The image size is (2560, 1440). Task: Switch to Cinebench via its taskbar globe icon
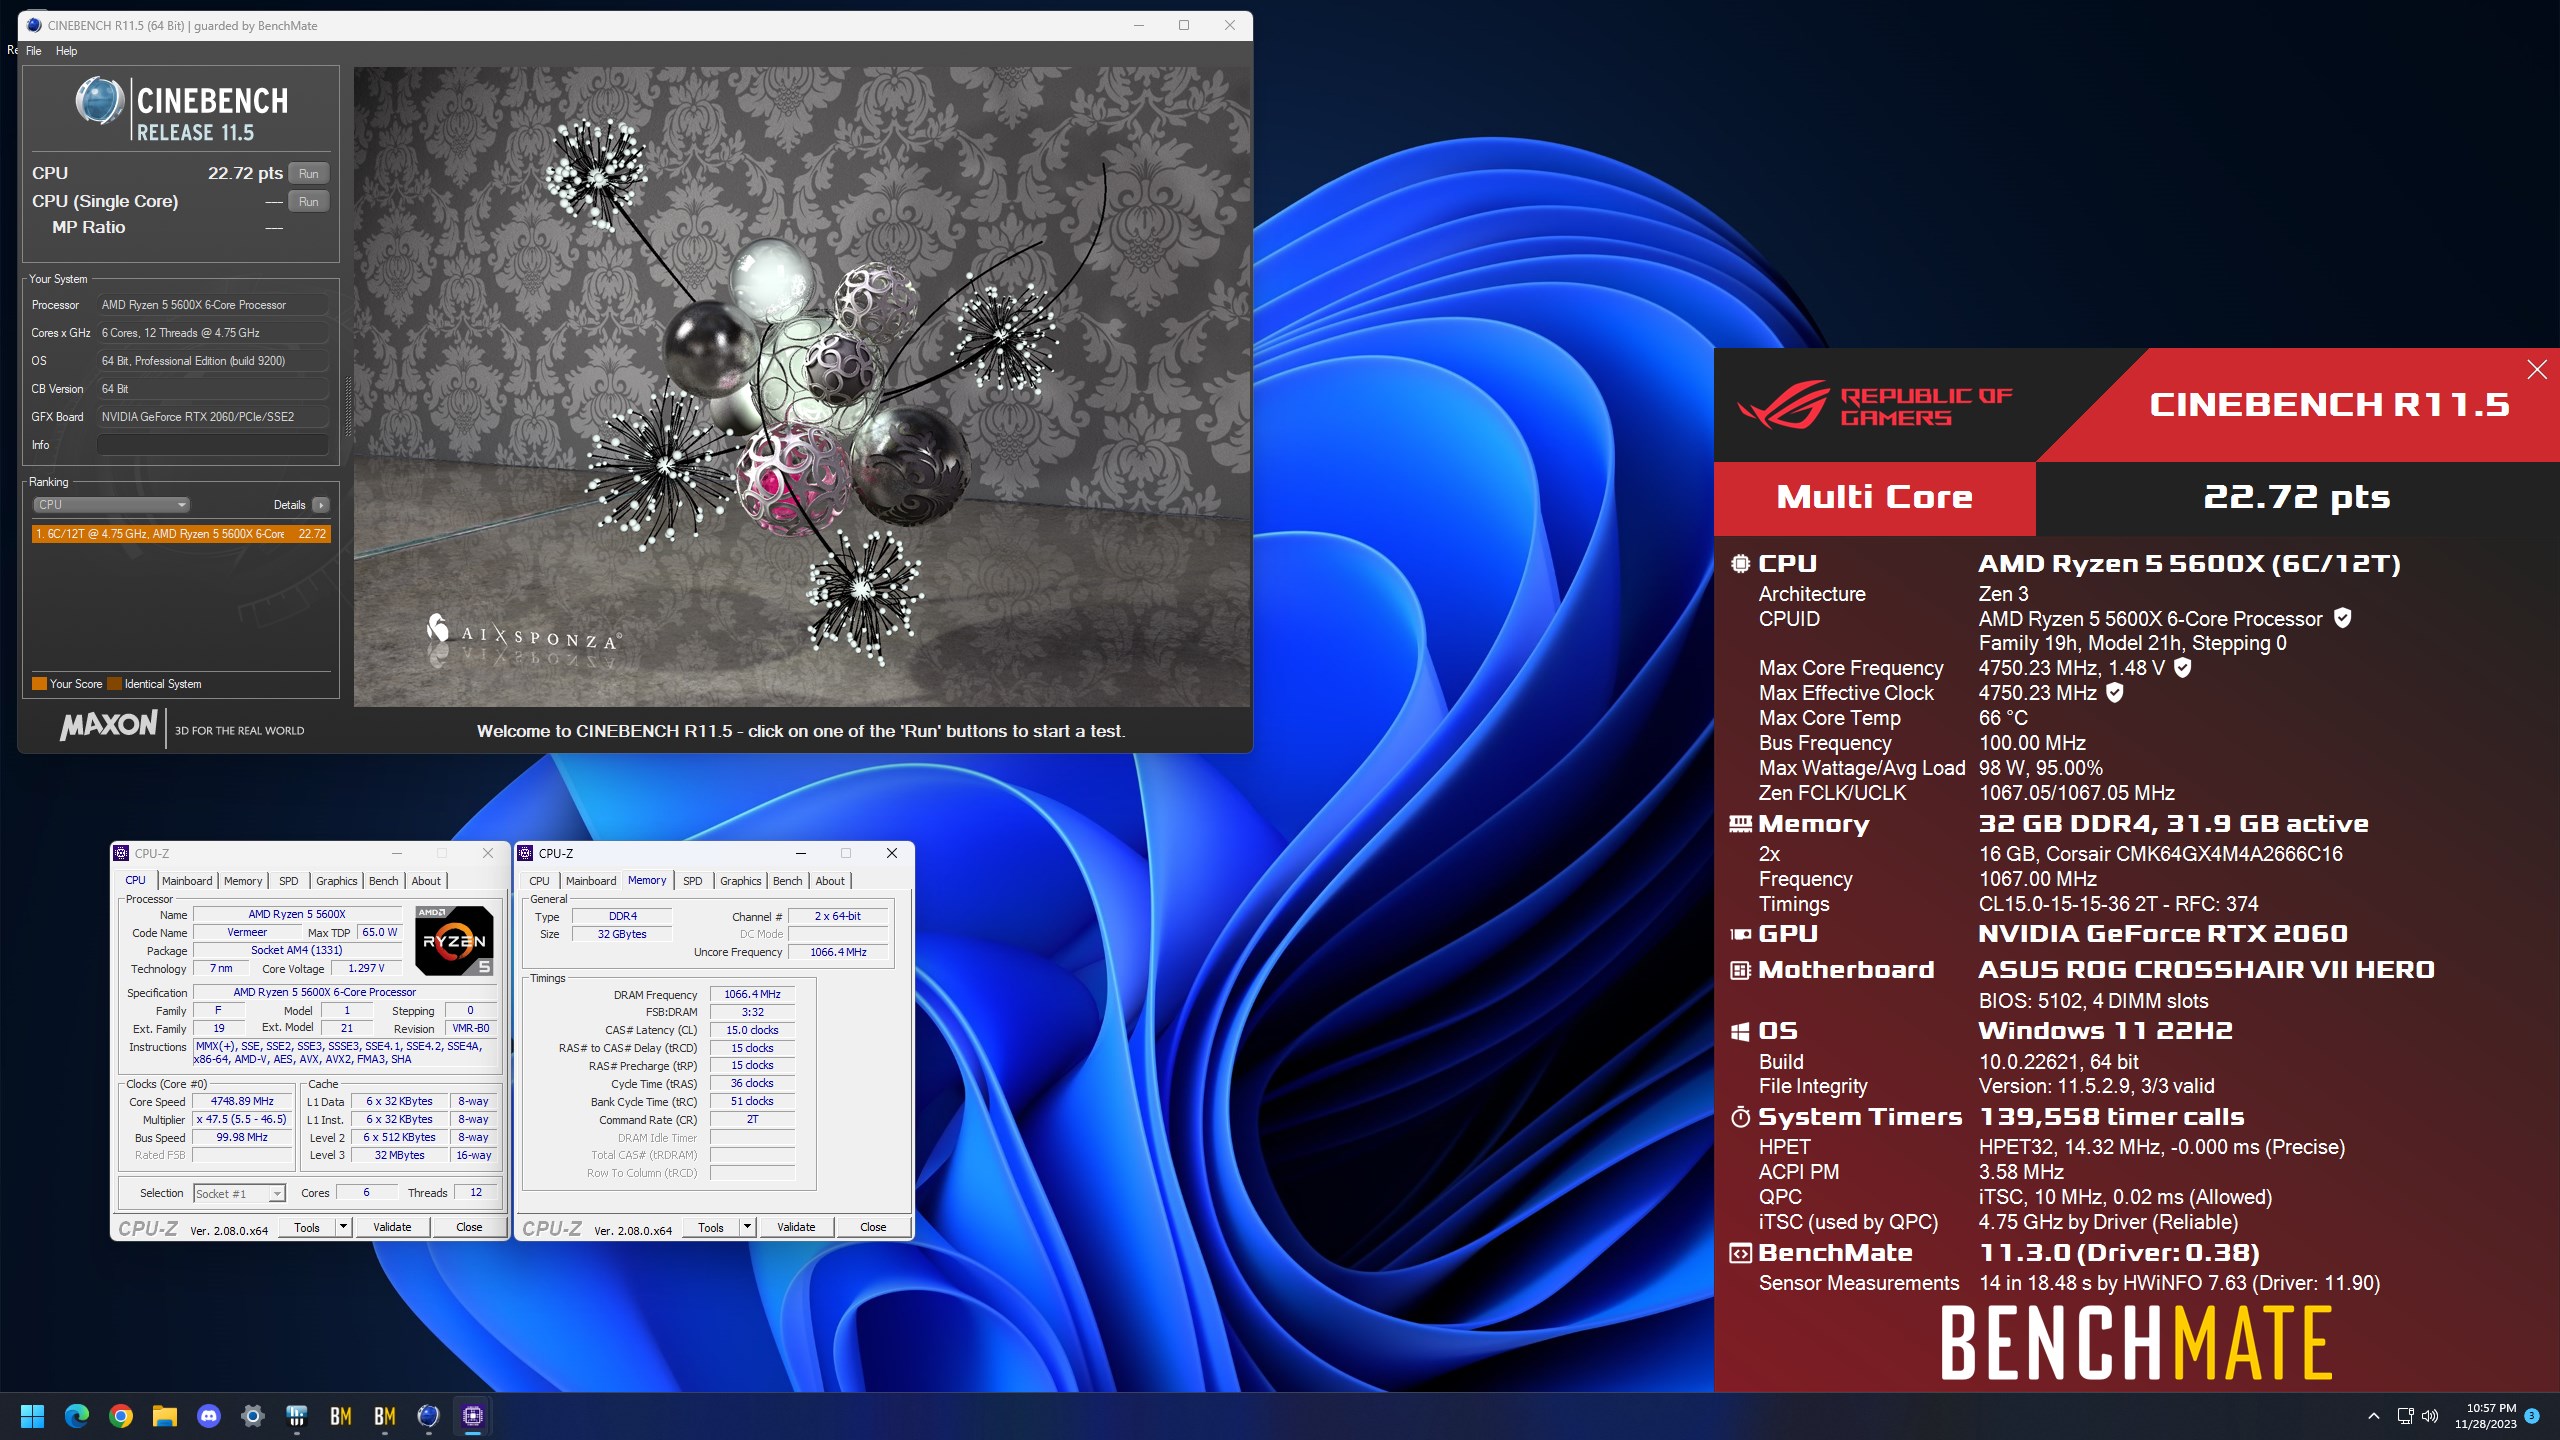[x=428, y=1416]
